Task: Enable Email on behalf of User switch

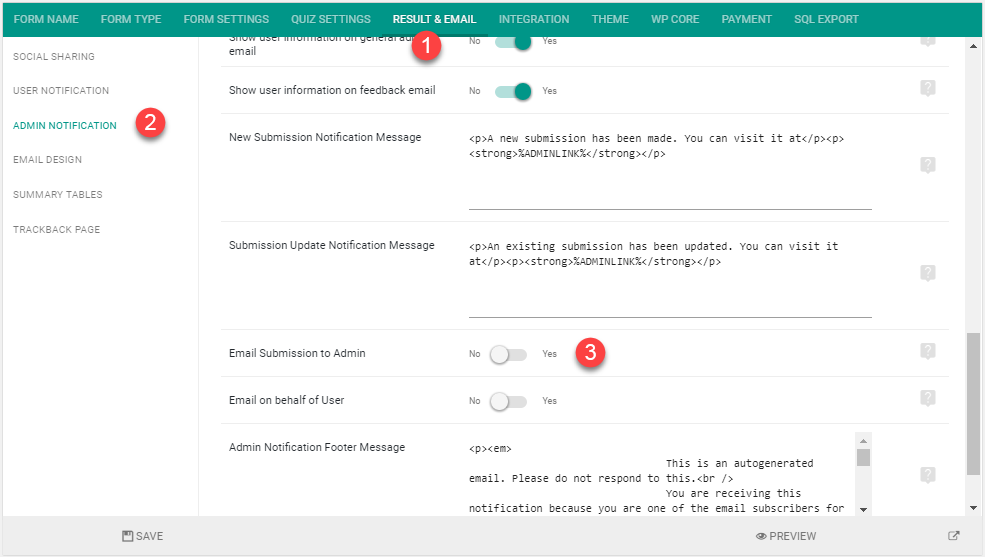Action: pyautogui.click(x=508, y=401)
